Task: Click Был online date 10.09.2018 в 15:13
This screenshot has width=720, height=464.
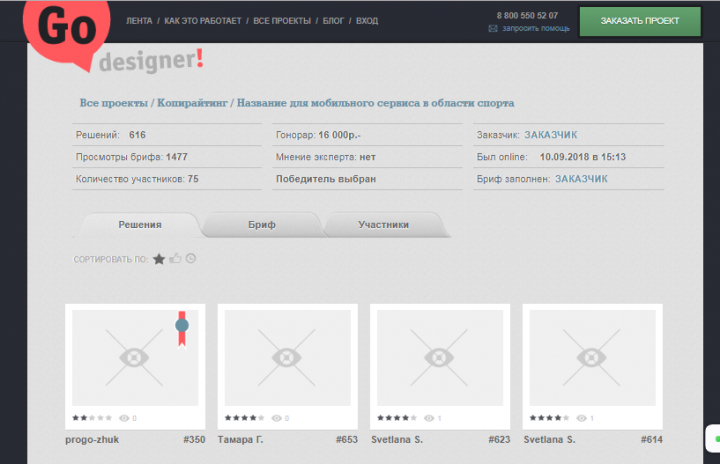Action: pyautogui.click(x=583, y=157)
